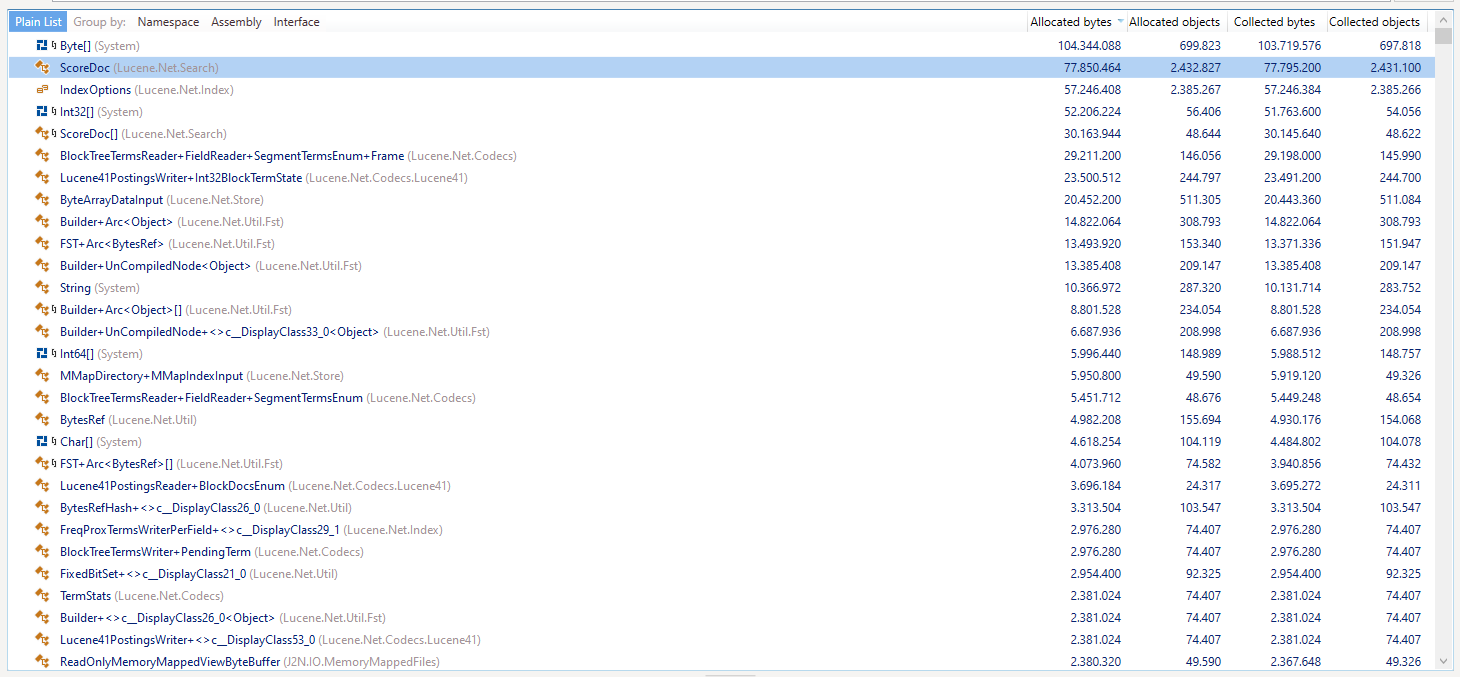The height and width of the screenshot is (677, 1460).
Task: Group types by Namespace
Action: (x=168, y=22)
